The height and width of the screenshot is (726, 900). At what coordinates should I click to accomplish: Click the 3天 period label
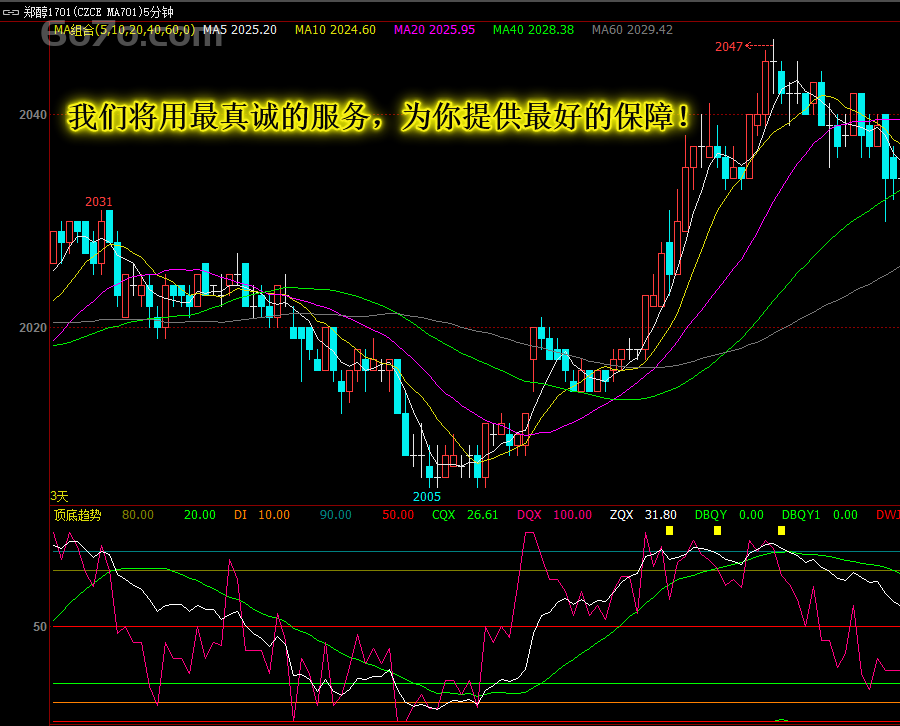[x=59, y=496]
